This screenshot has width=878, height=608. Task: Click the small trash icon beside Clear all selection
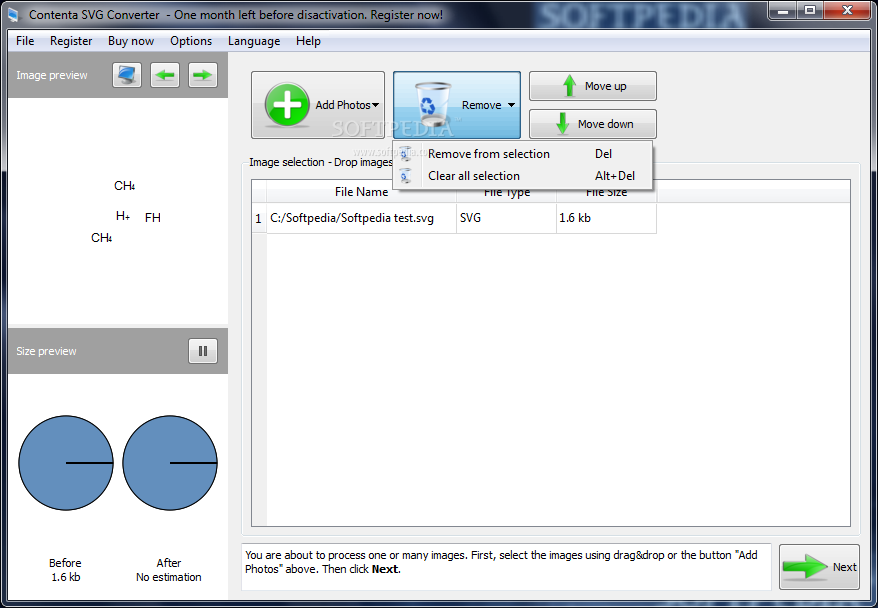click(x=406, y=176)
